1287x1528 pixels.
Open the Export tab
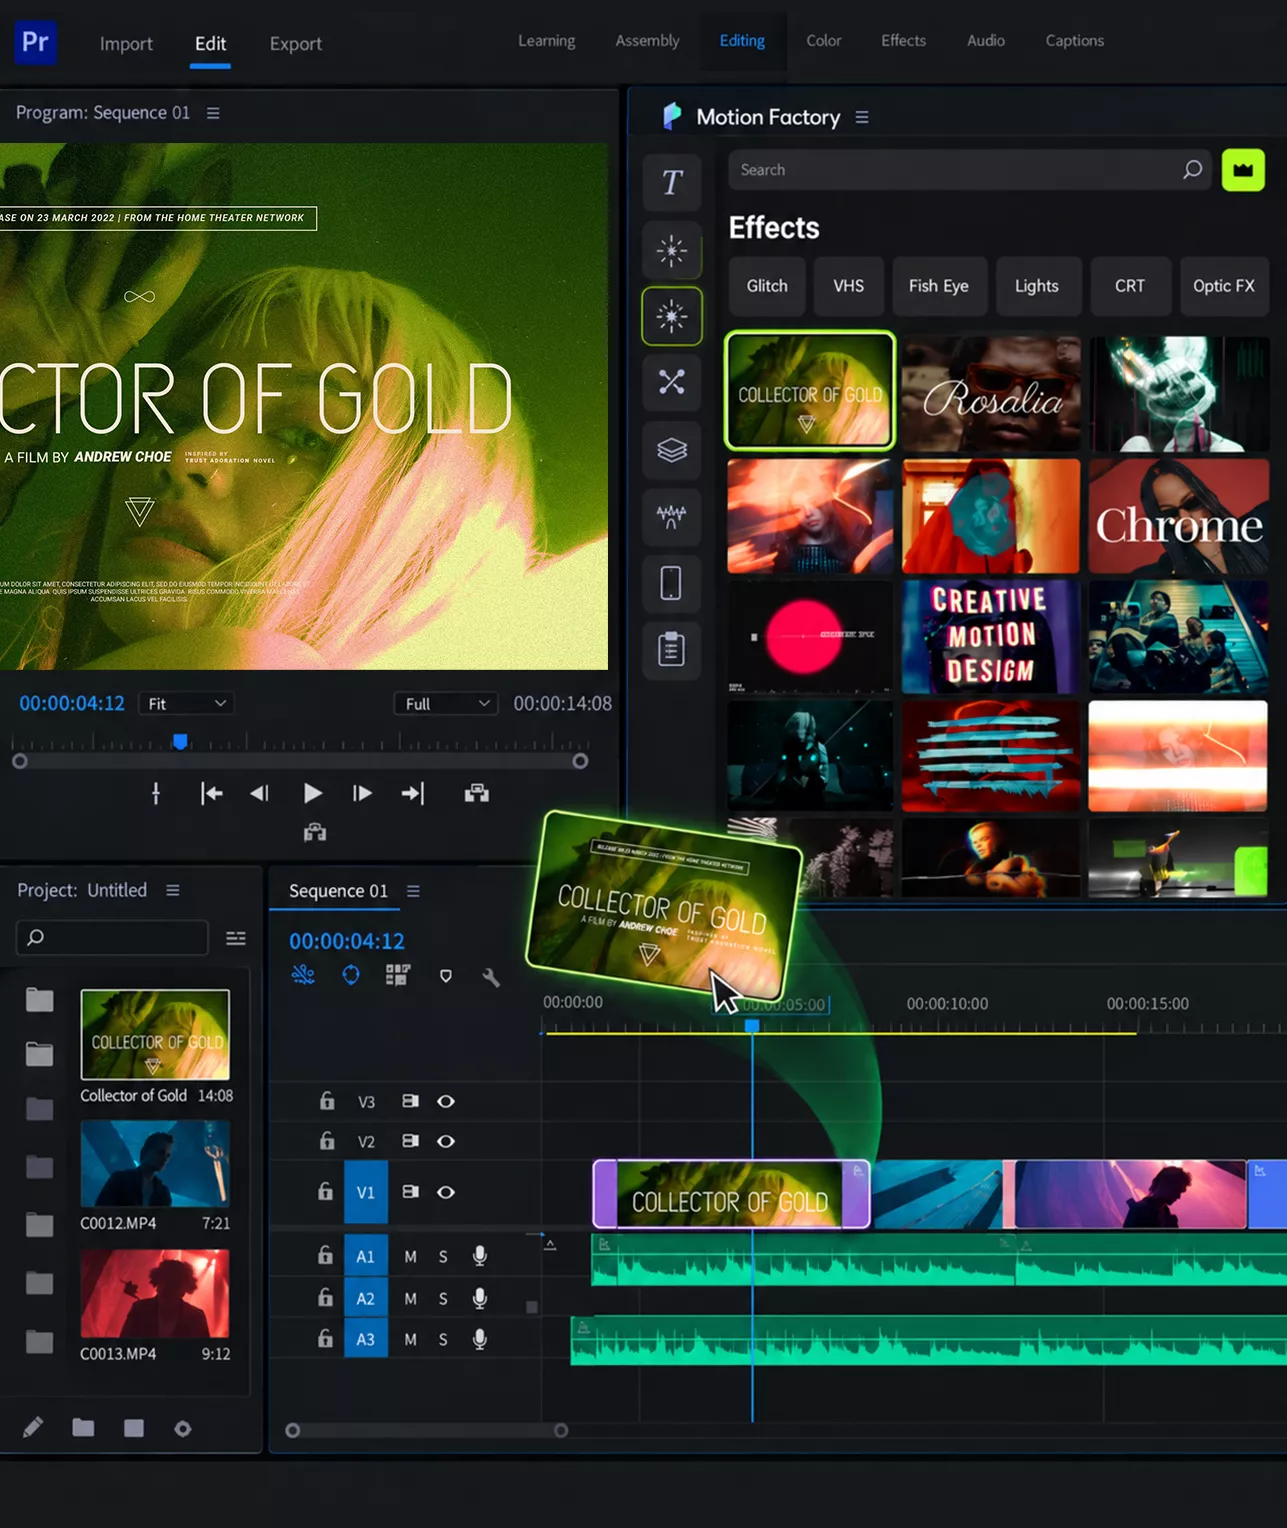click(296, 44)
